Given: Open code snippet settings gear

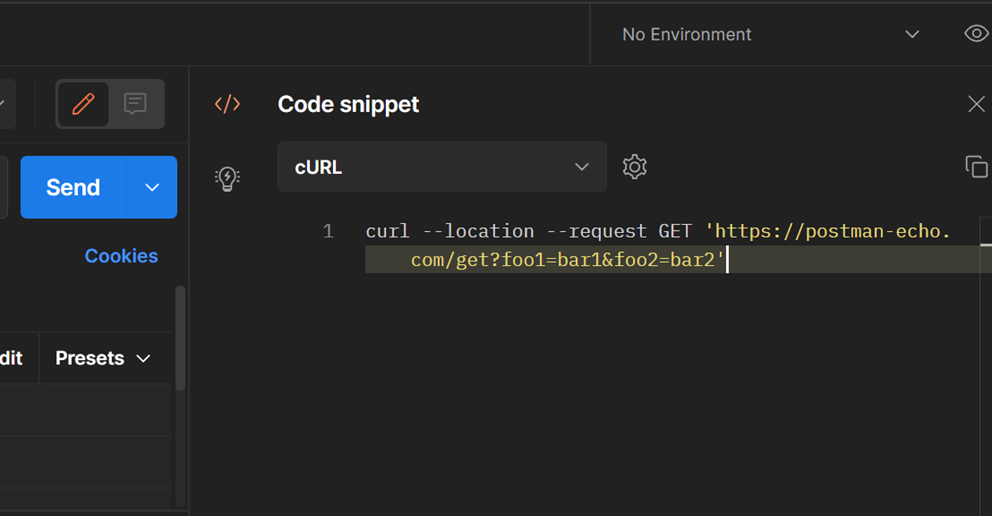Looking at the screenshot, I should (x=635, y=167).
